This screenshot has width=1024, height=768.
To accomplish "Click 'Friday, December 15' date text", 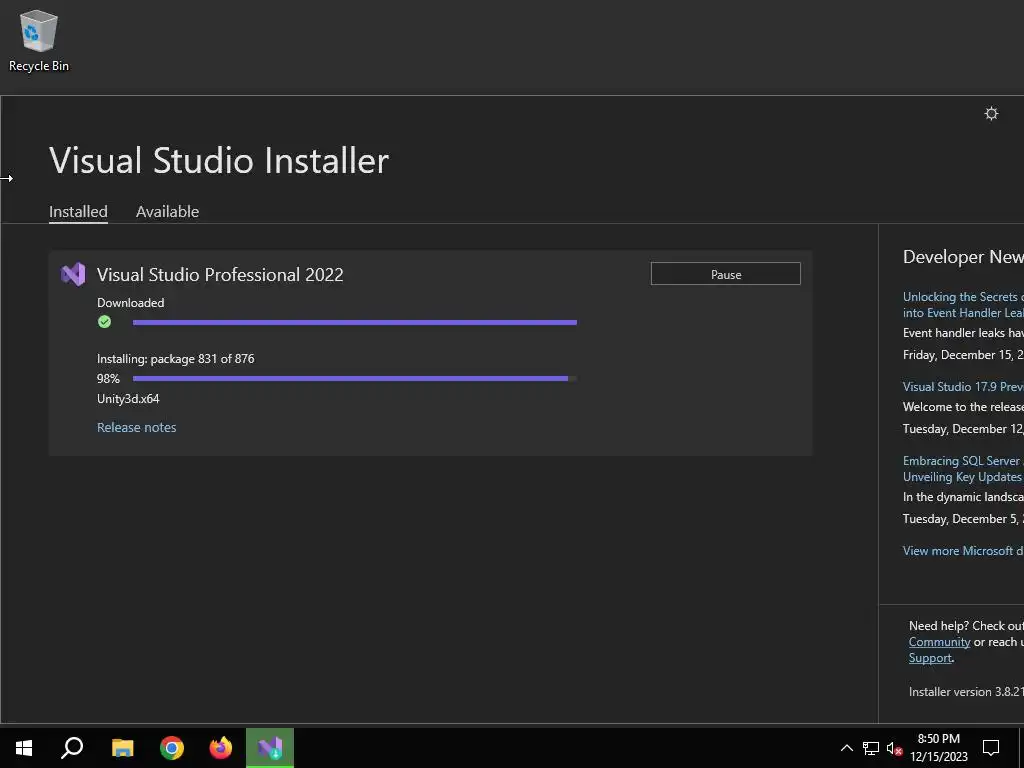I will click(x=963, y=355).
